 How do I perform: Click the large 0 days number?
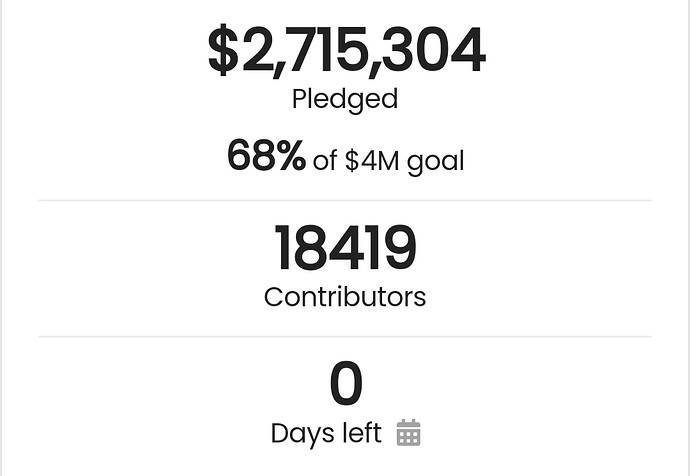tap(346, 383)
